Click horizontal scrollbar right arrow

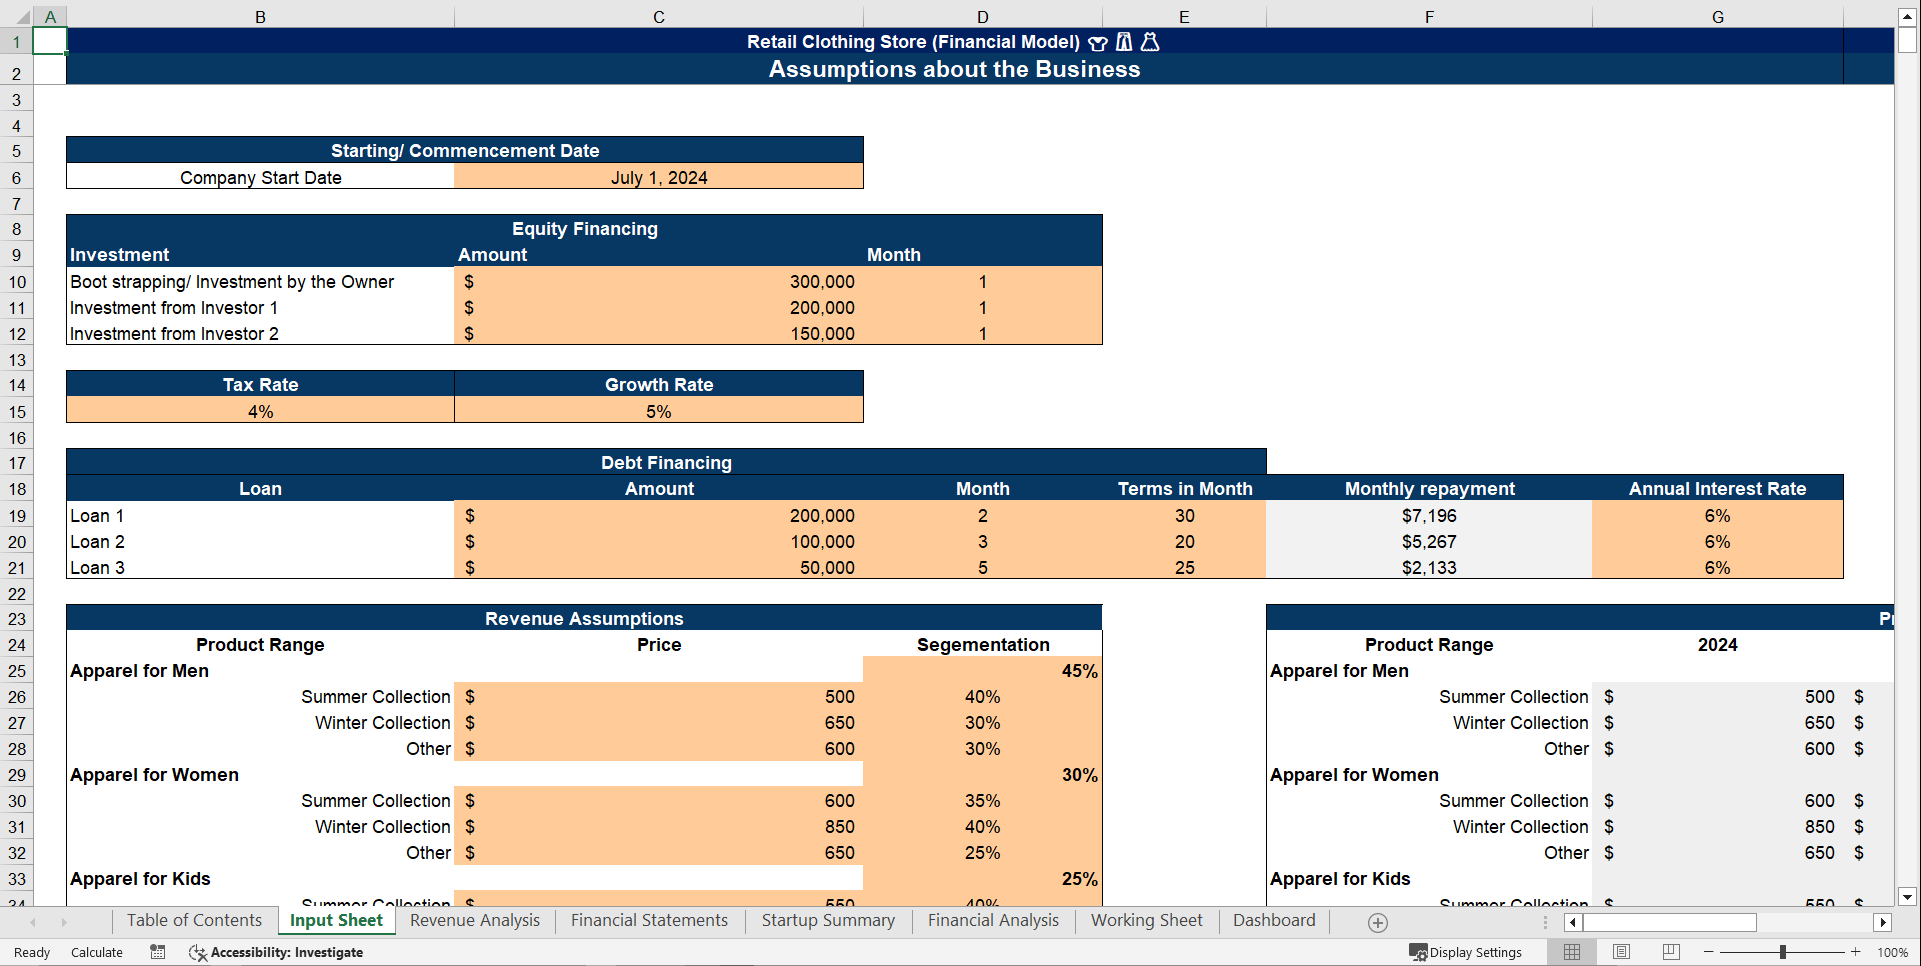1883,922
